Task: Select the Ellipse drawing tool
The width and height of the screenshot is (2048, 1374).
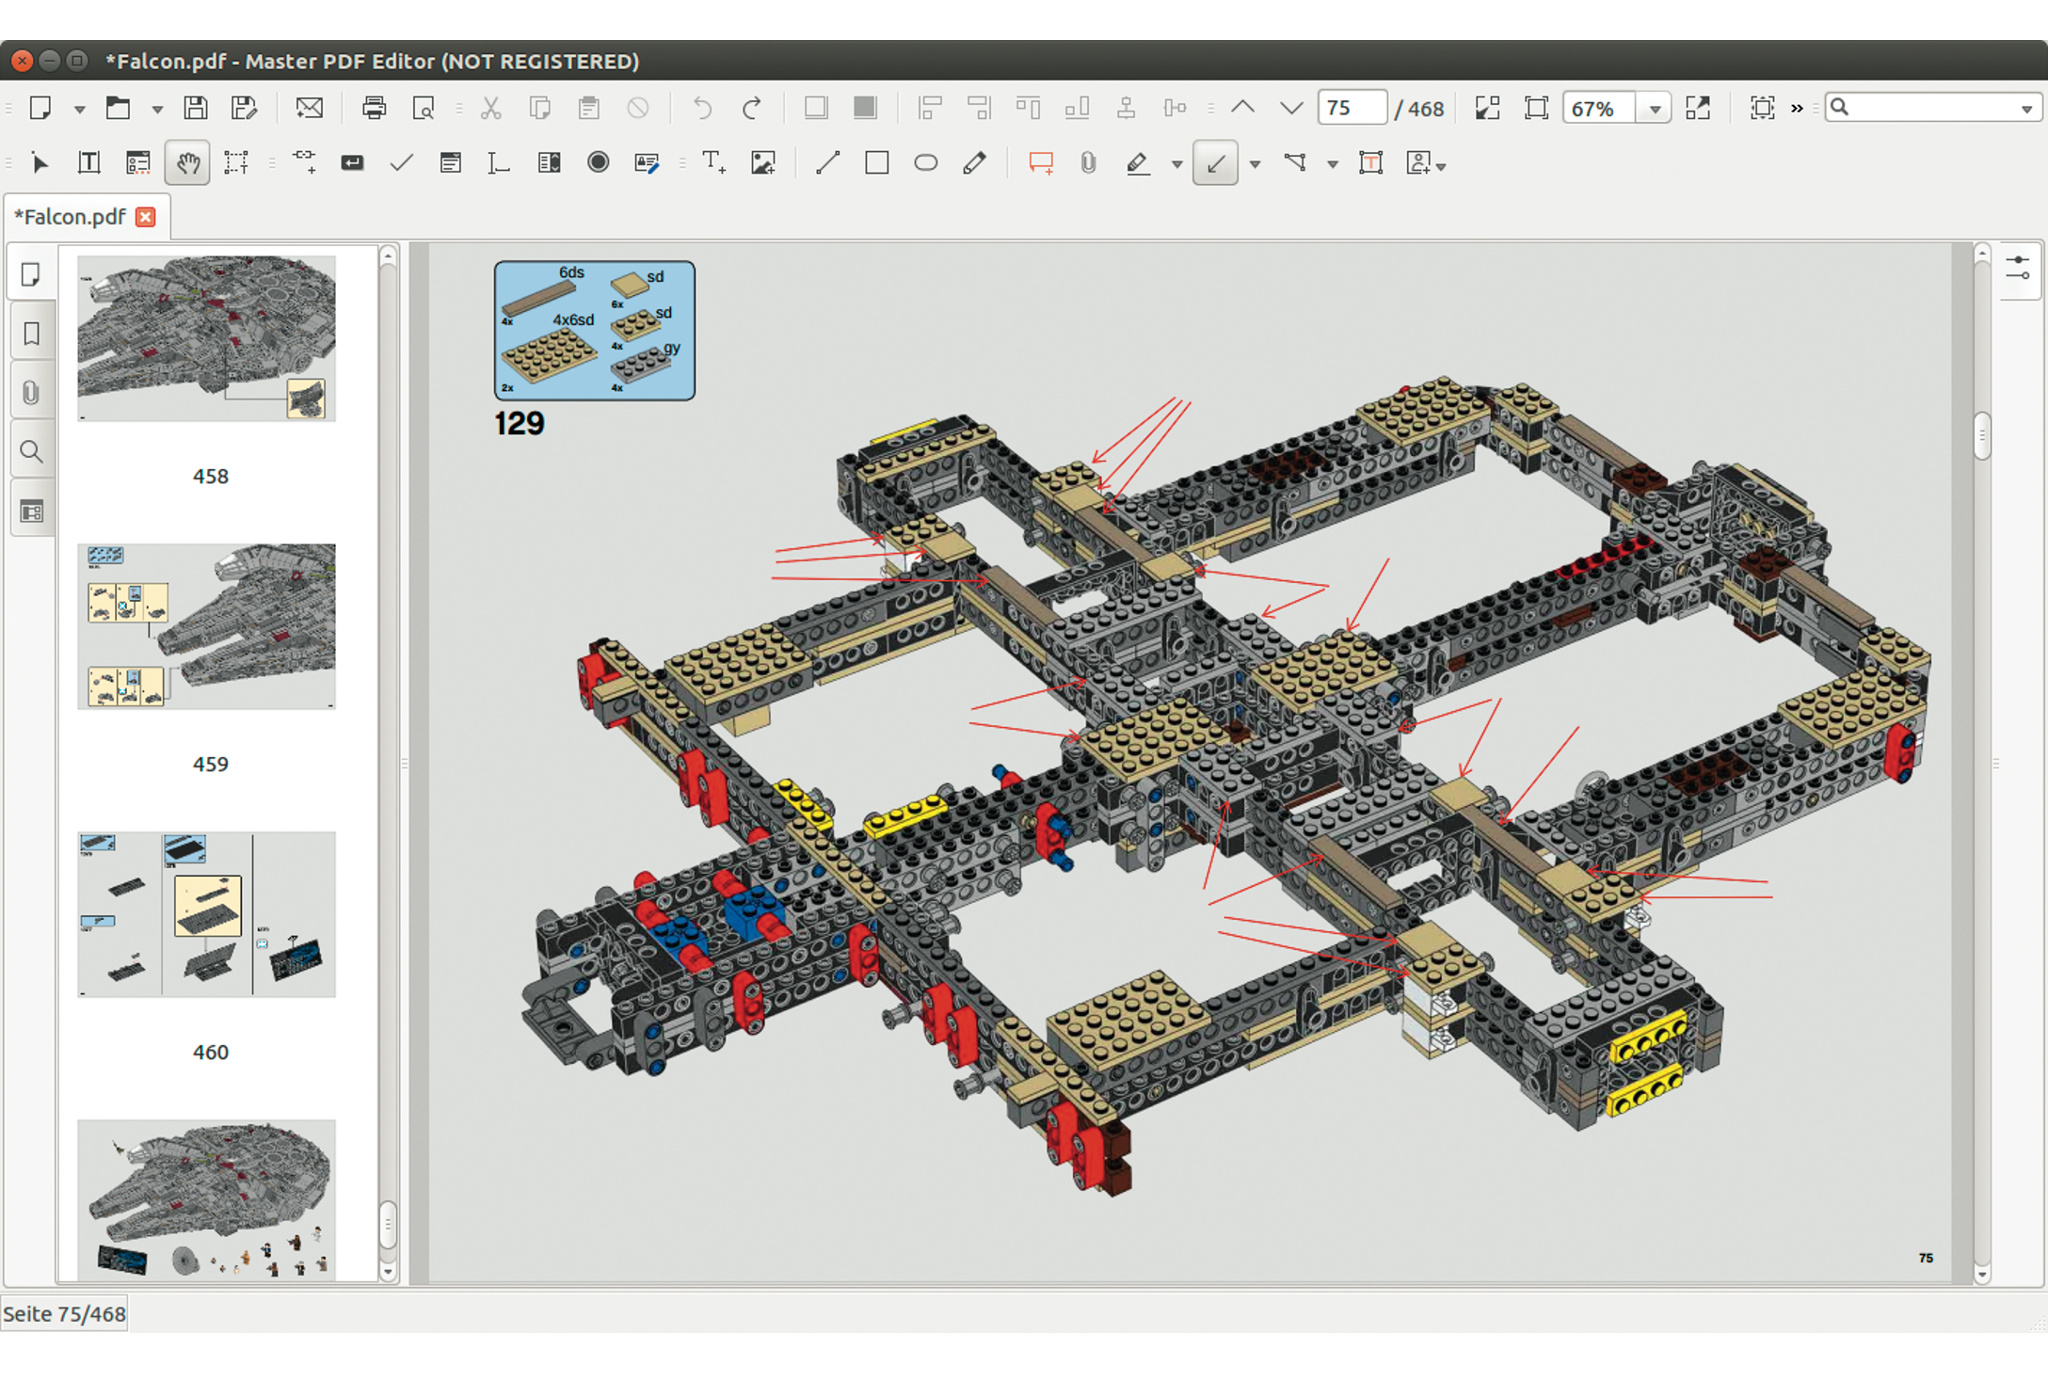Action: 926,163
